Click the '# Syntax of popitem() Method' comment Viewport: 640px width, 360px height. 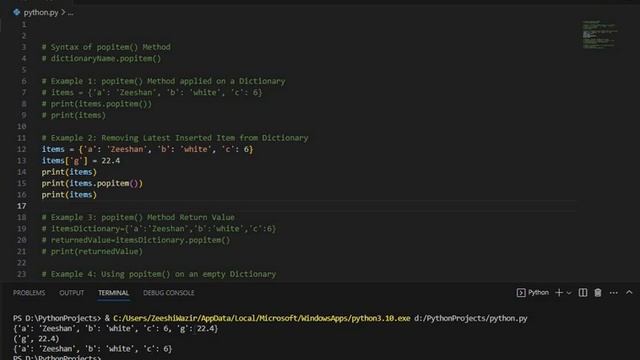tap(106, 47)
